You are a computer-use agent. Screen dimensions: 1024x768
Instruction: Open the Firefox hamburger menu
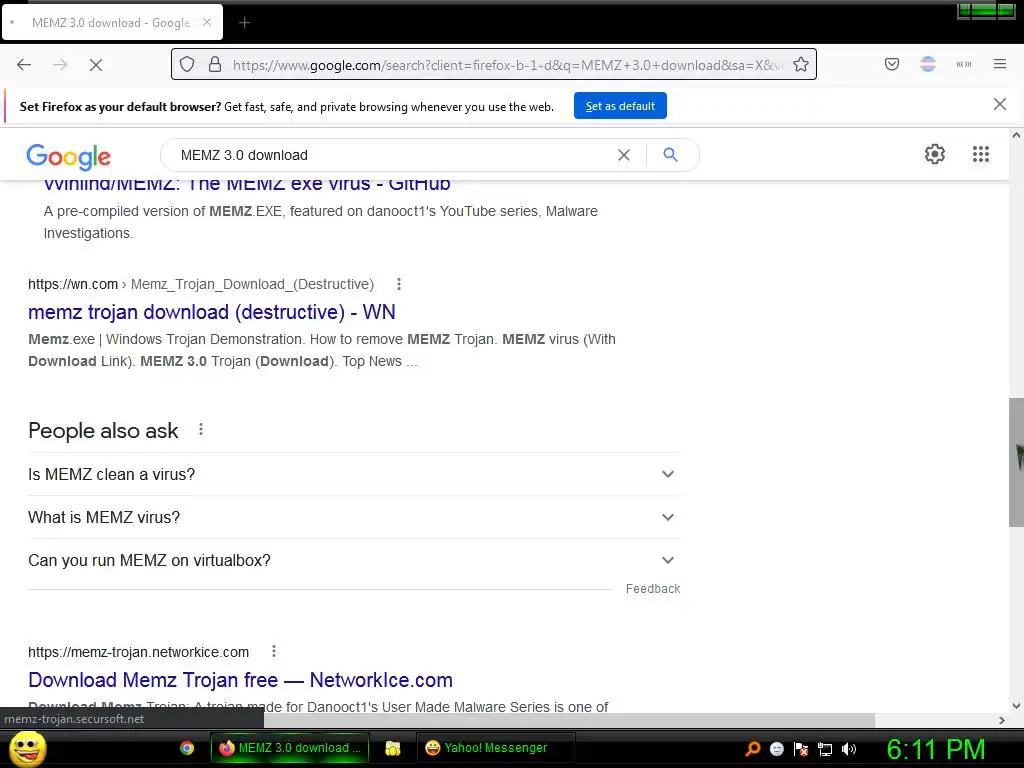tap(1000, 64)
